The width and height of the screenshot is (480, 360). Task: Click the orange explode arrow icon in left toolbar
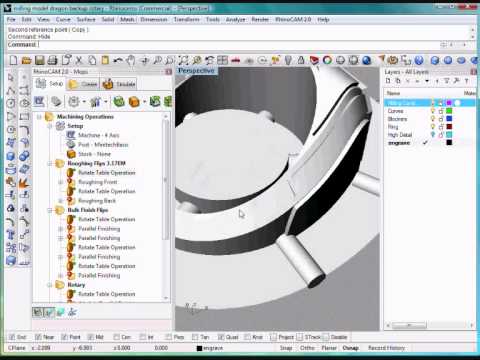(x=24, y=182)
